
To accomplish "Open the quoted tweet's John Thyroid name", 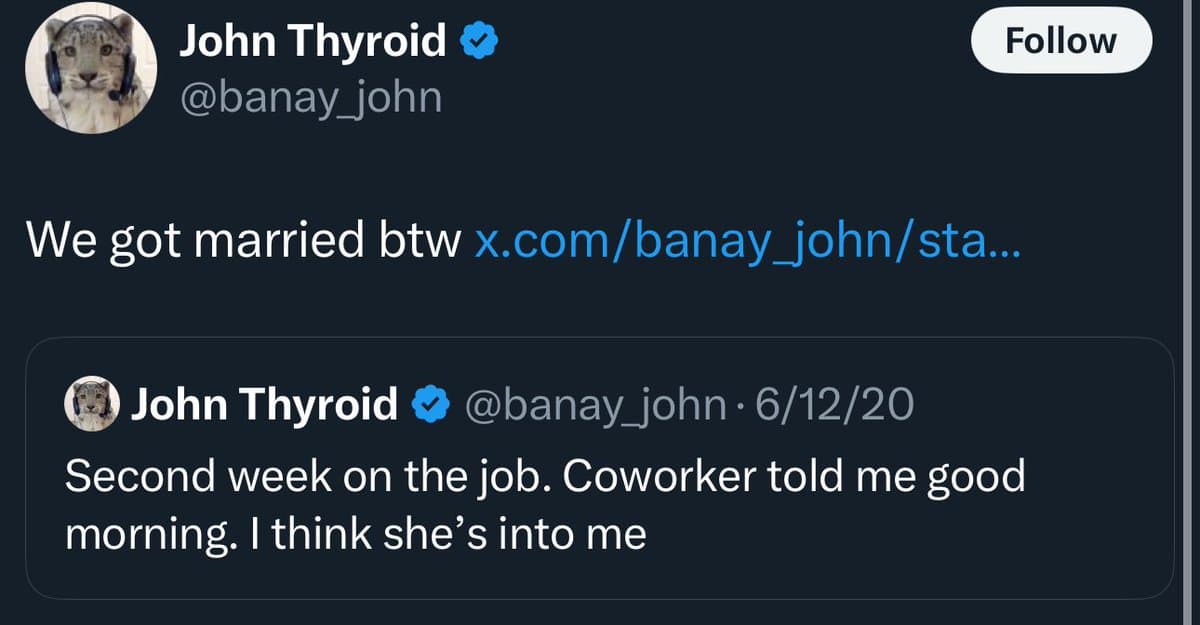I will pos(264,404).
